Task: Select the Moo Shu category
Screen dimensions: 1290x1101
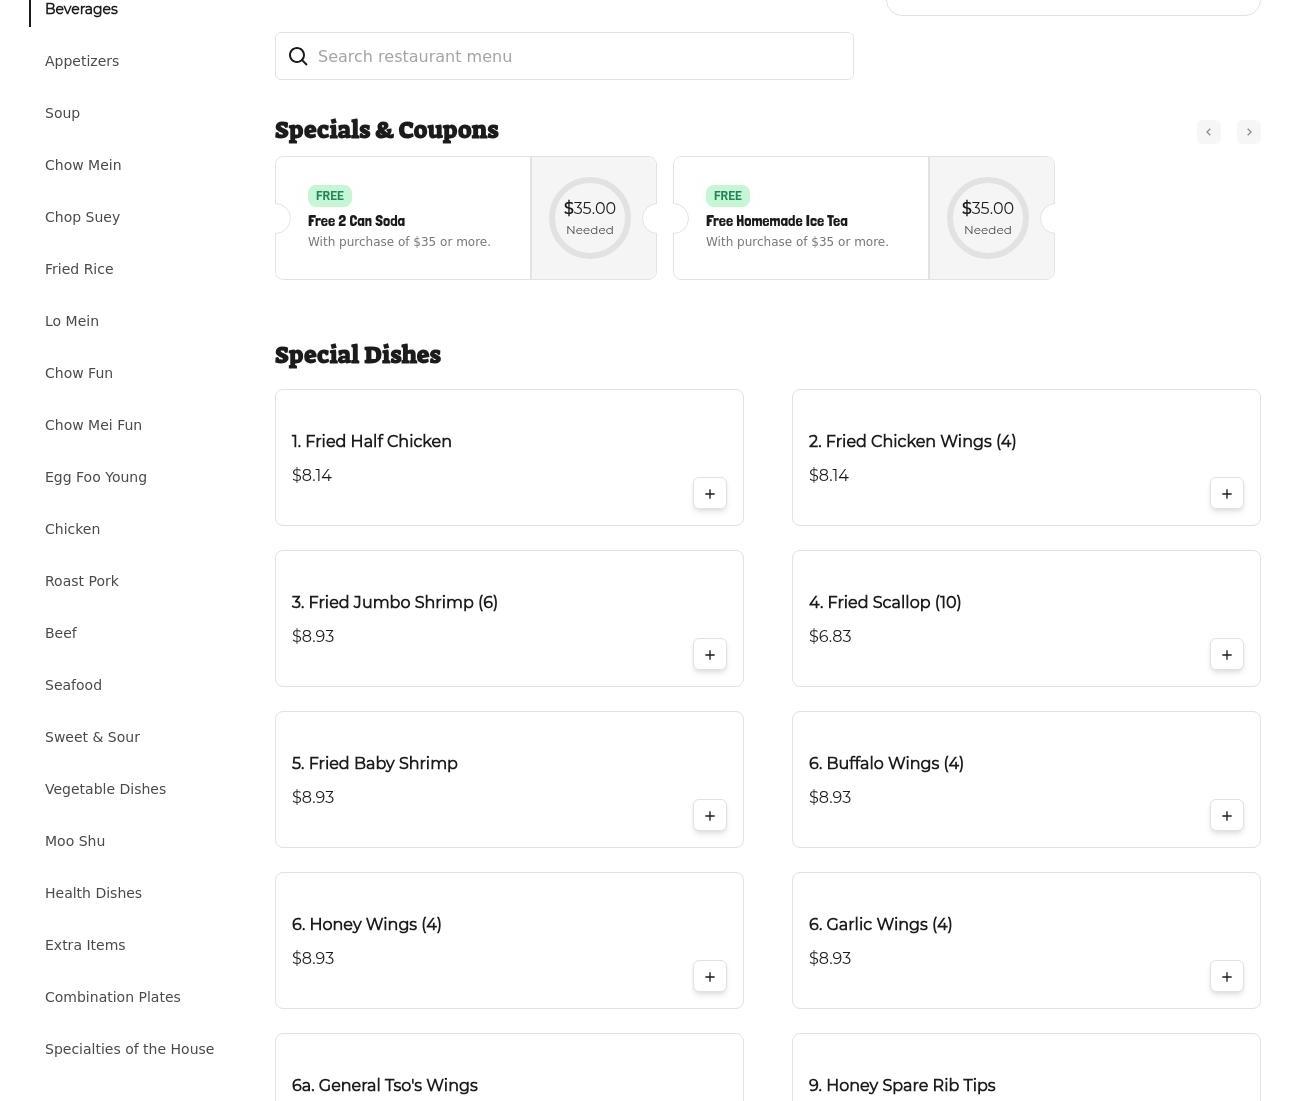Action: 75,841
